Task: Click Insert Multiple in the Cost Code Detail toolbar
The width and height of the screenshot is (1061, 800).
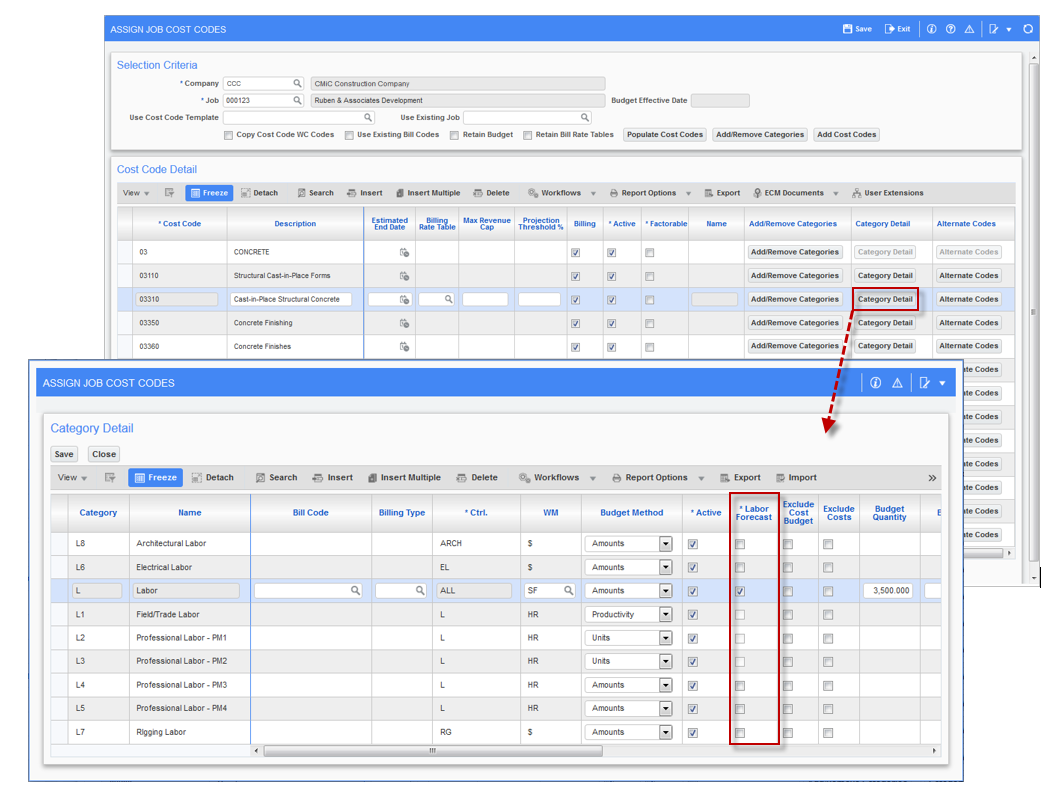Action: pyautogui.click(x=428, y=193)
